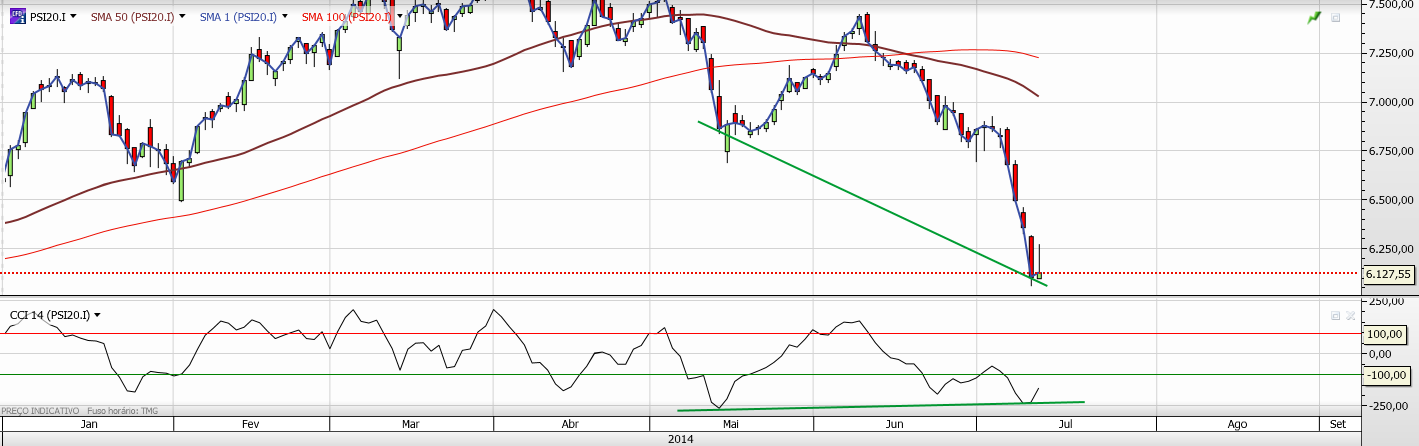Click the 6.250,00 price axis label
Screen dimensions: 1419x446
coord(1390,249)
